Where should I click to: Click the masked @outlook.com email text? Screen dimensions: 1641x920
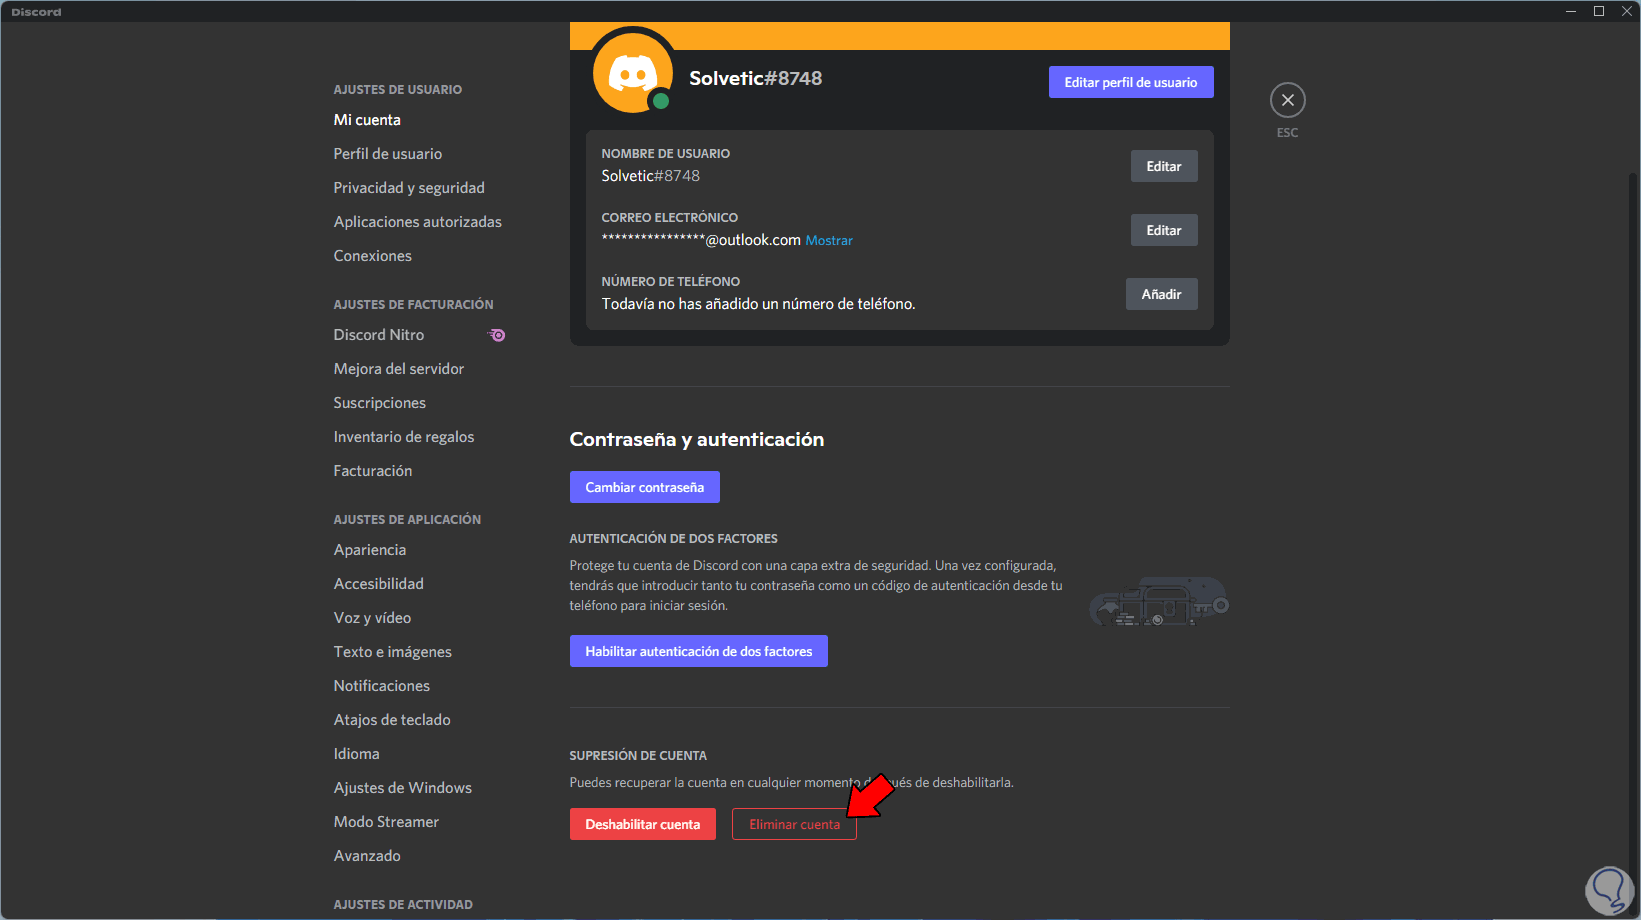(x=701, y=240)
